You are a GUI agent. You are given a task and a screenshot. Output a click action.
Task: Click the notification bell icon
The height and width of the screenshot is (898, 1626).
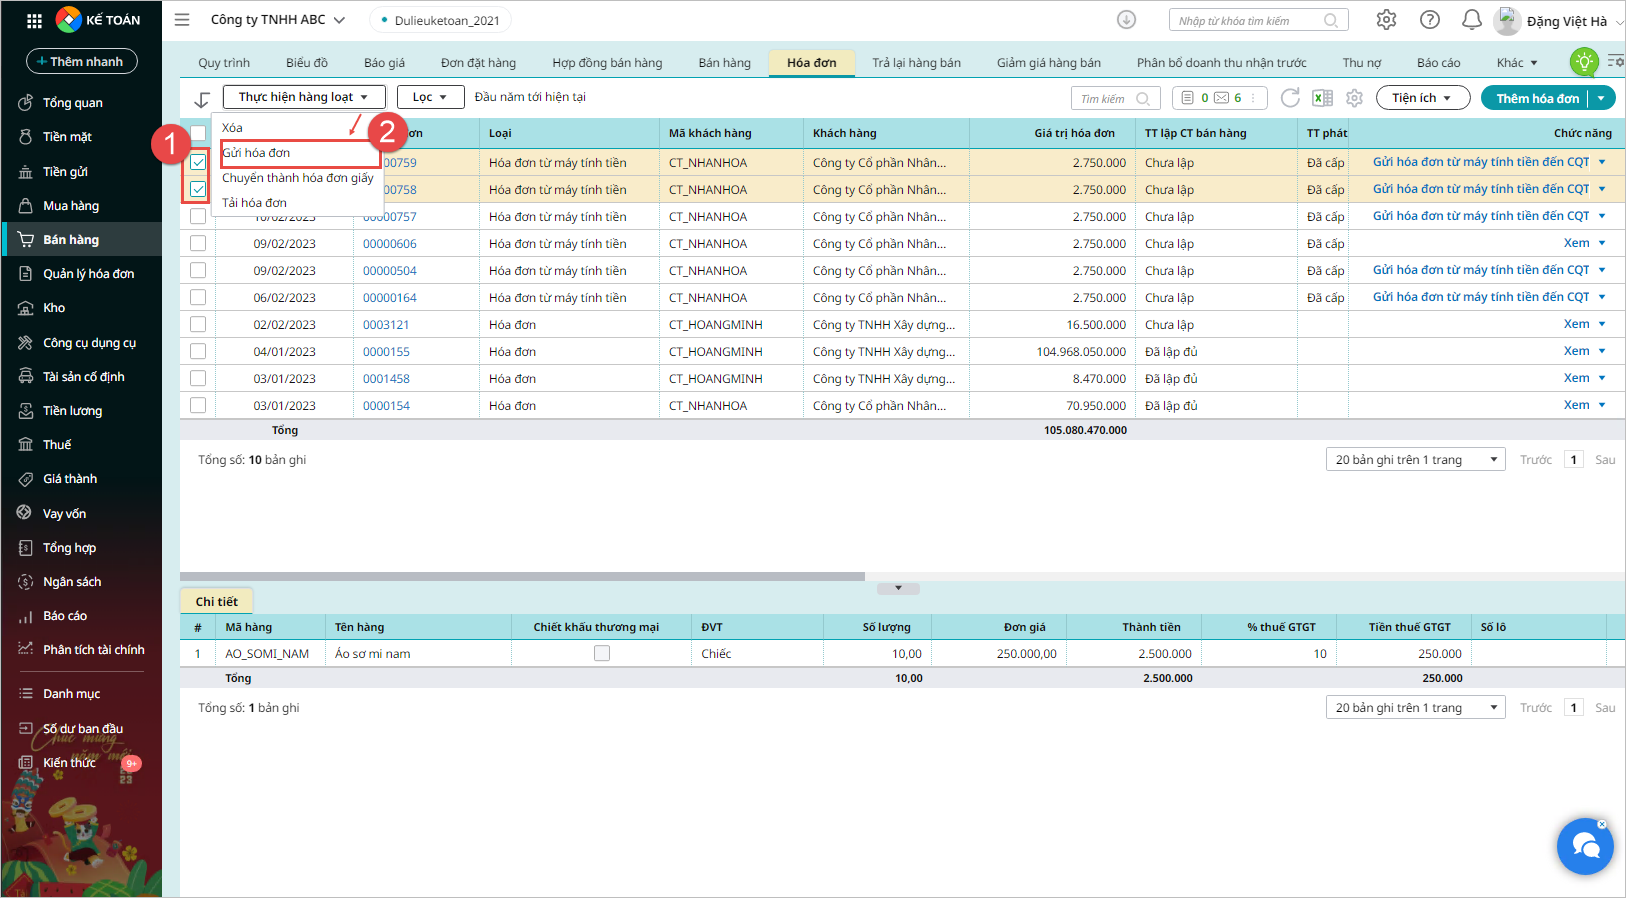(x=1471, y=20)
